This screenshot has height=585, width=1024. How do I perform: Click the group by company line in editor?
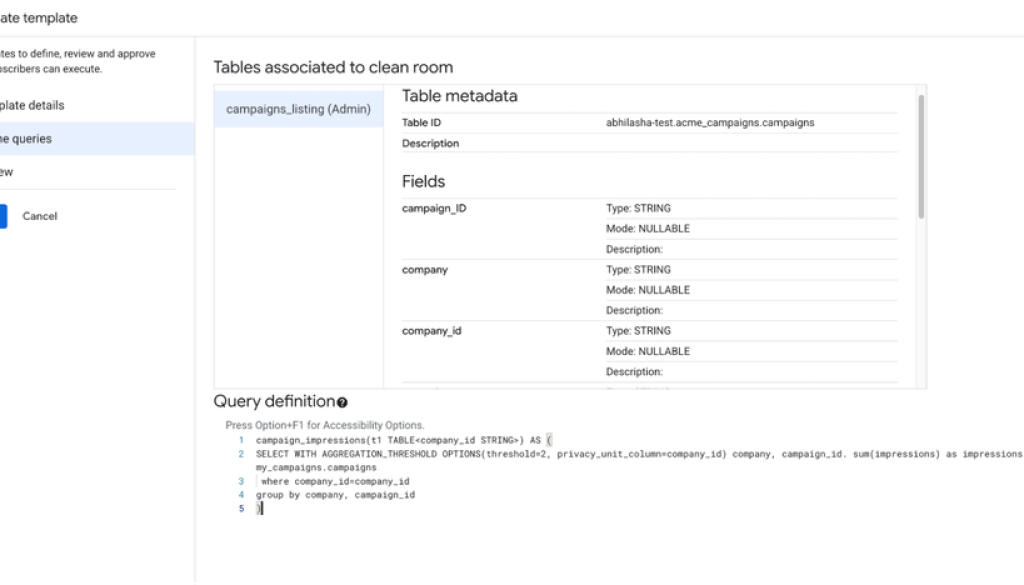(x=335, y=495)
